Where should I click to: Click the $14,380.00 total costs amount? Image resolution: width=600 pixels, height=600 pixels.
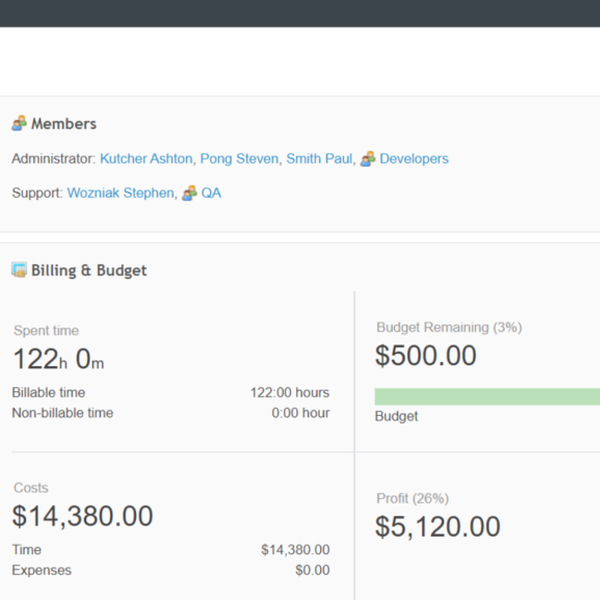click(x=82, y=516)
